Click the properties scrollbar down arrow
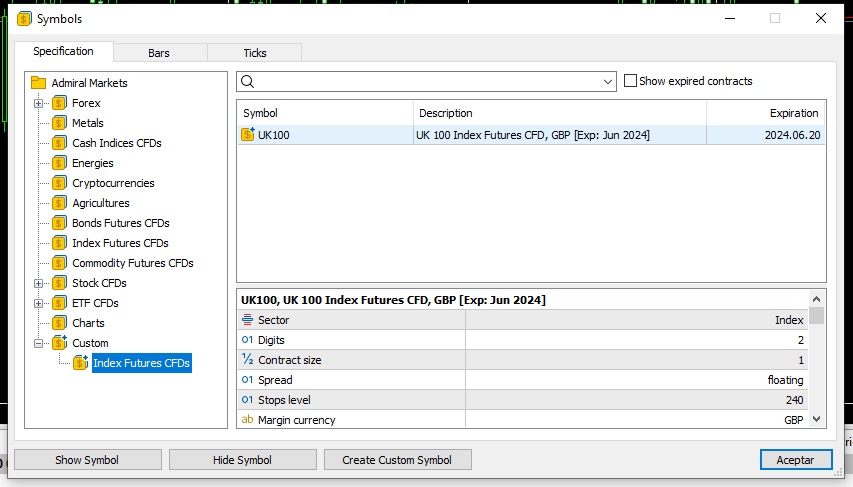This screenshot has height=487, width=853. tap(816, 419)
